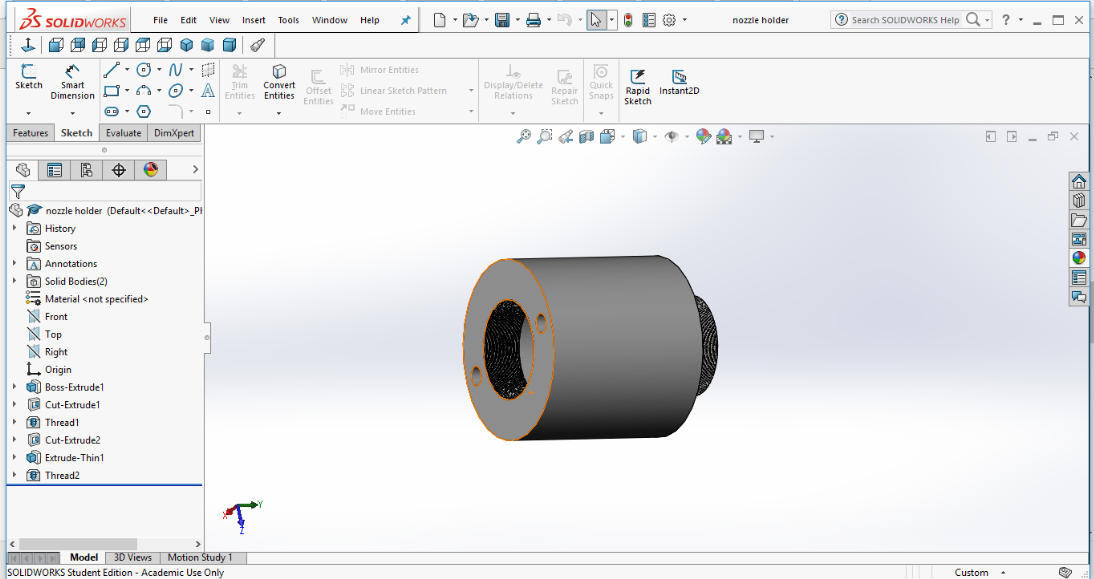
Task: Click the Section View icon
Action: coord(586,137)
